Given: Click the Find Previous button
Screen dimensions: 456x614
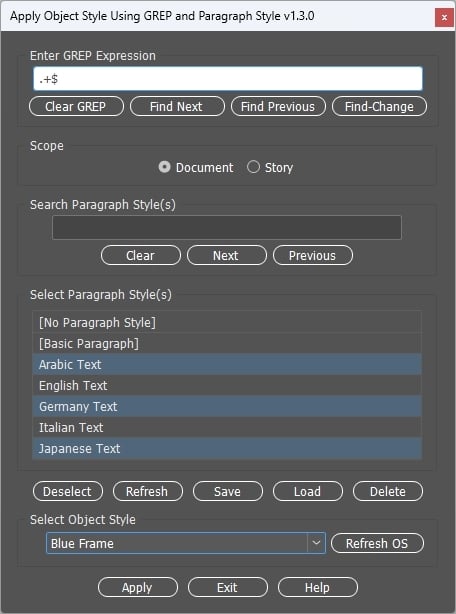Looking at the screenshot, I should click(278, 107).
